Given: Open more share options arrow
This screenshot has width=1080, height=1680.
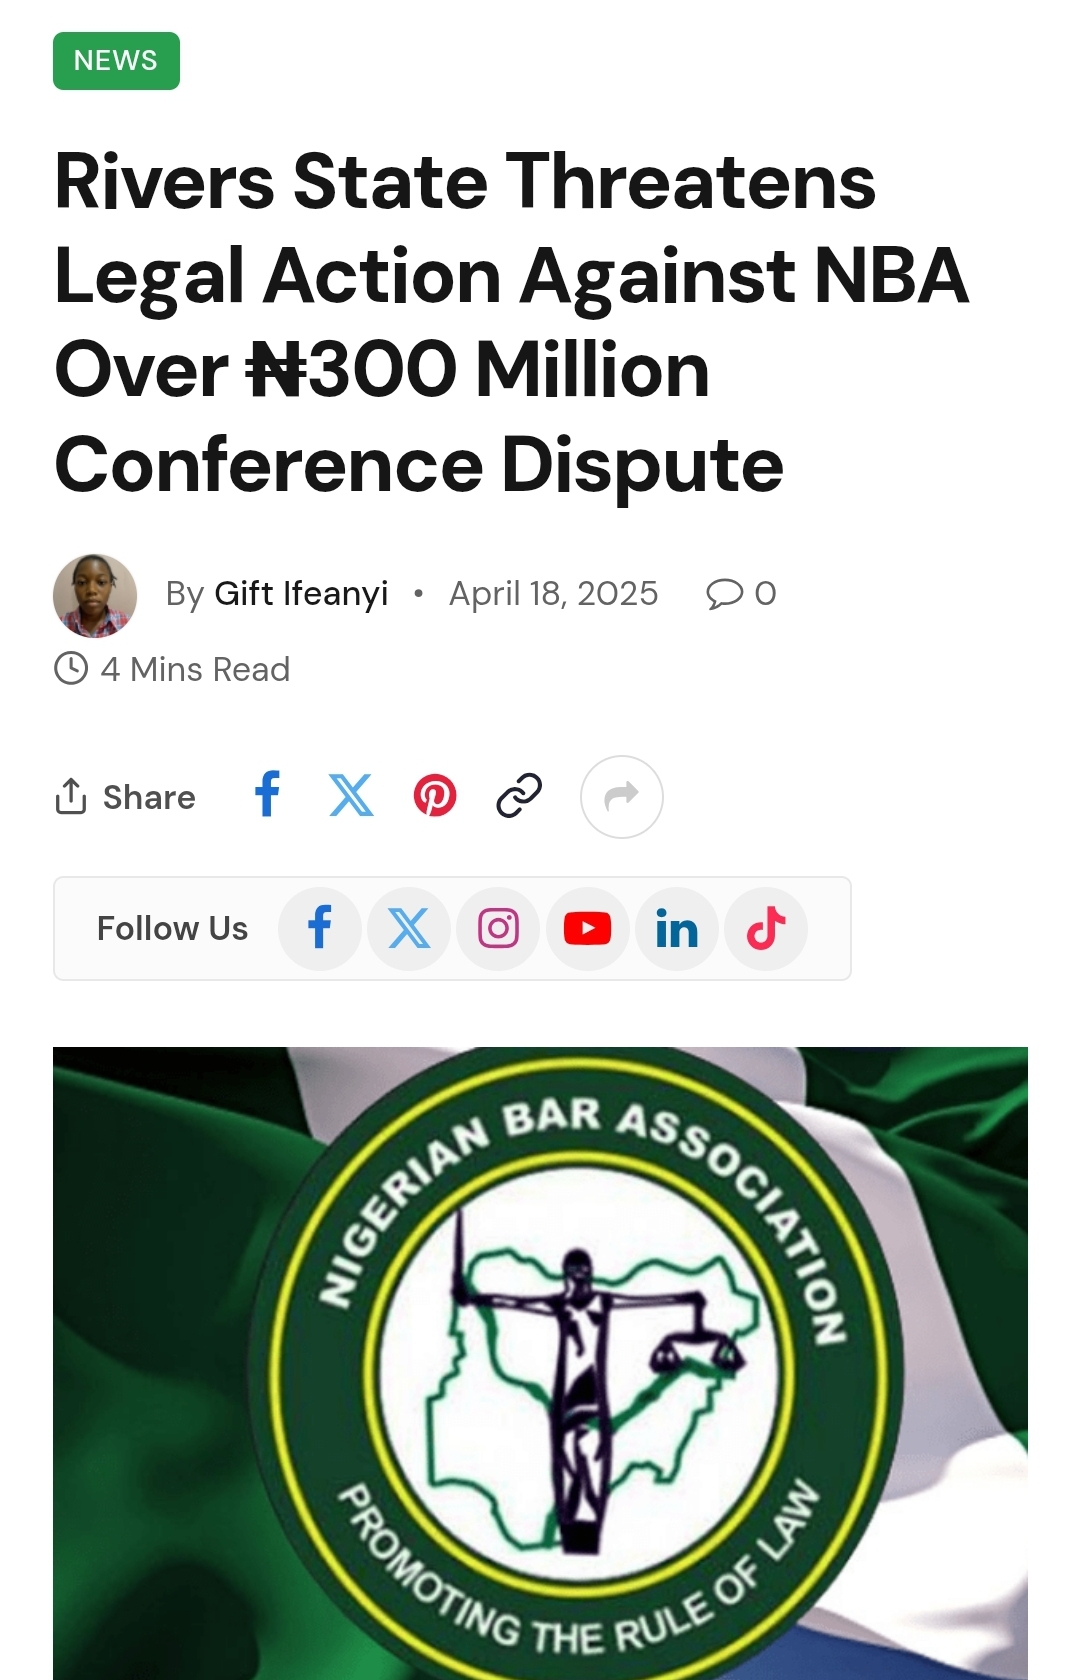Looking at the screenshot, I should (622, 797).
